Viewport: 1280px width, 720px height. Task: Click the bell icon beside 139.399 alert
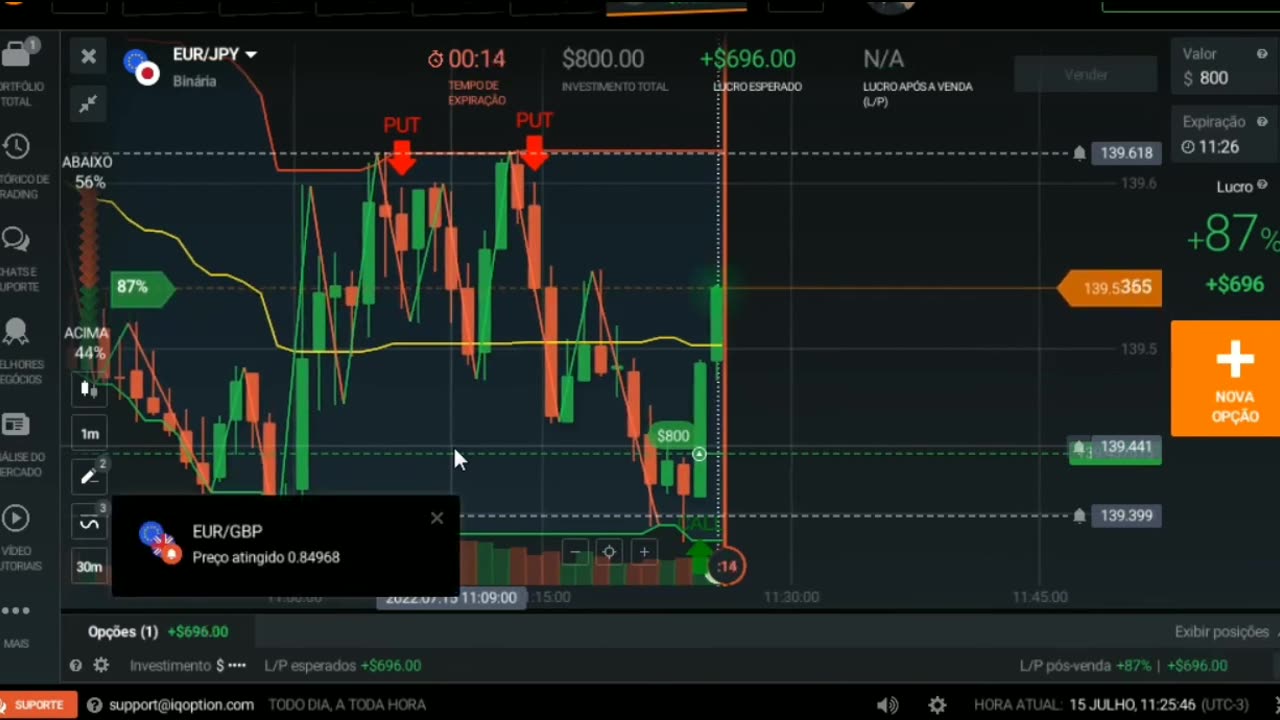coord(1079,516)
